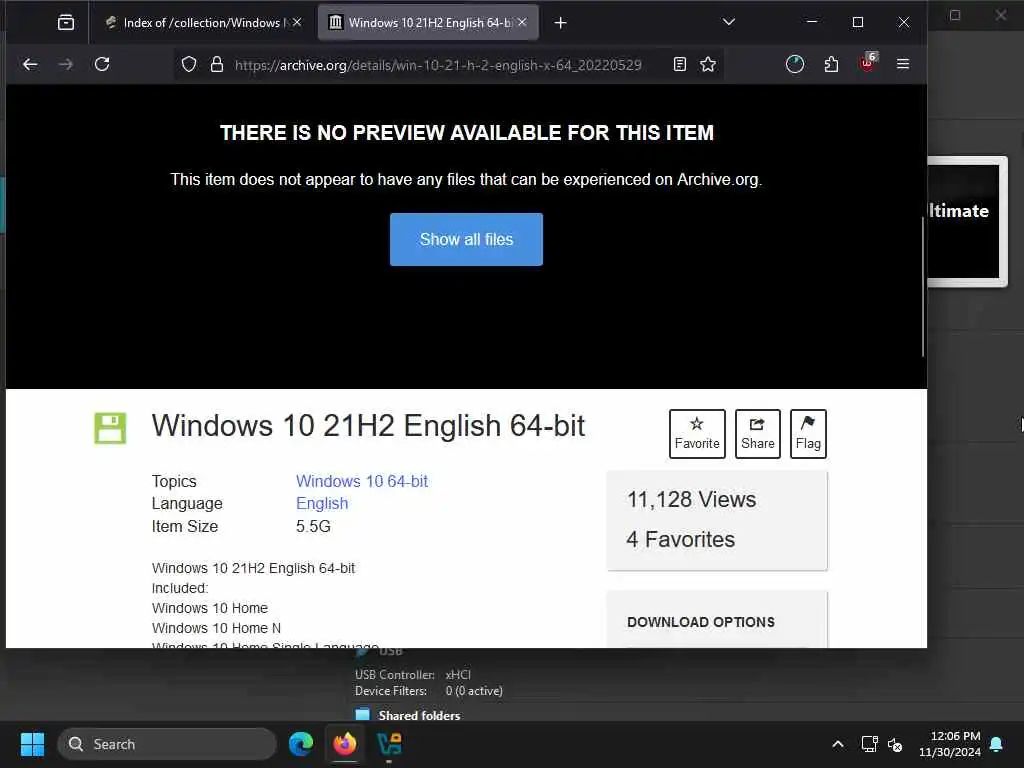Click the Item Size 5.5G value
The height and width of the screenshot is (768, 1024).
(313, 526)
